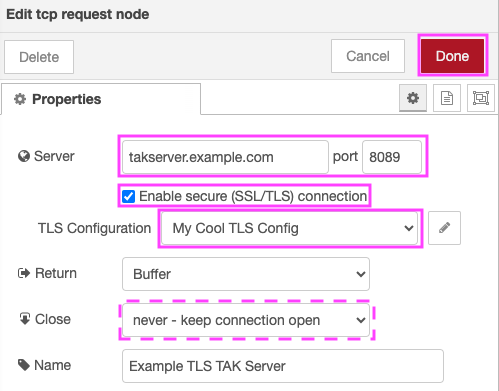Focus the port 8089 input field
The width and height of the screenshot is (499, 391).
pyautogui.click(x=392, y=157)
